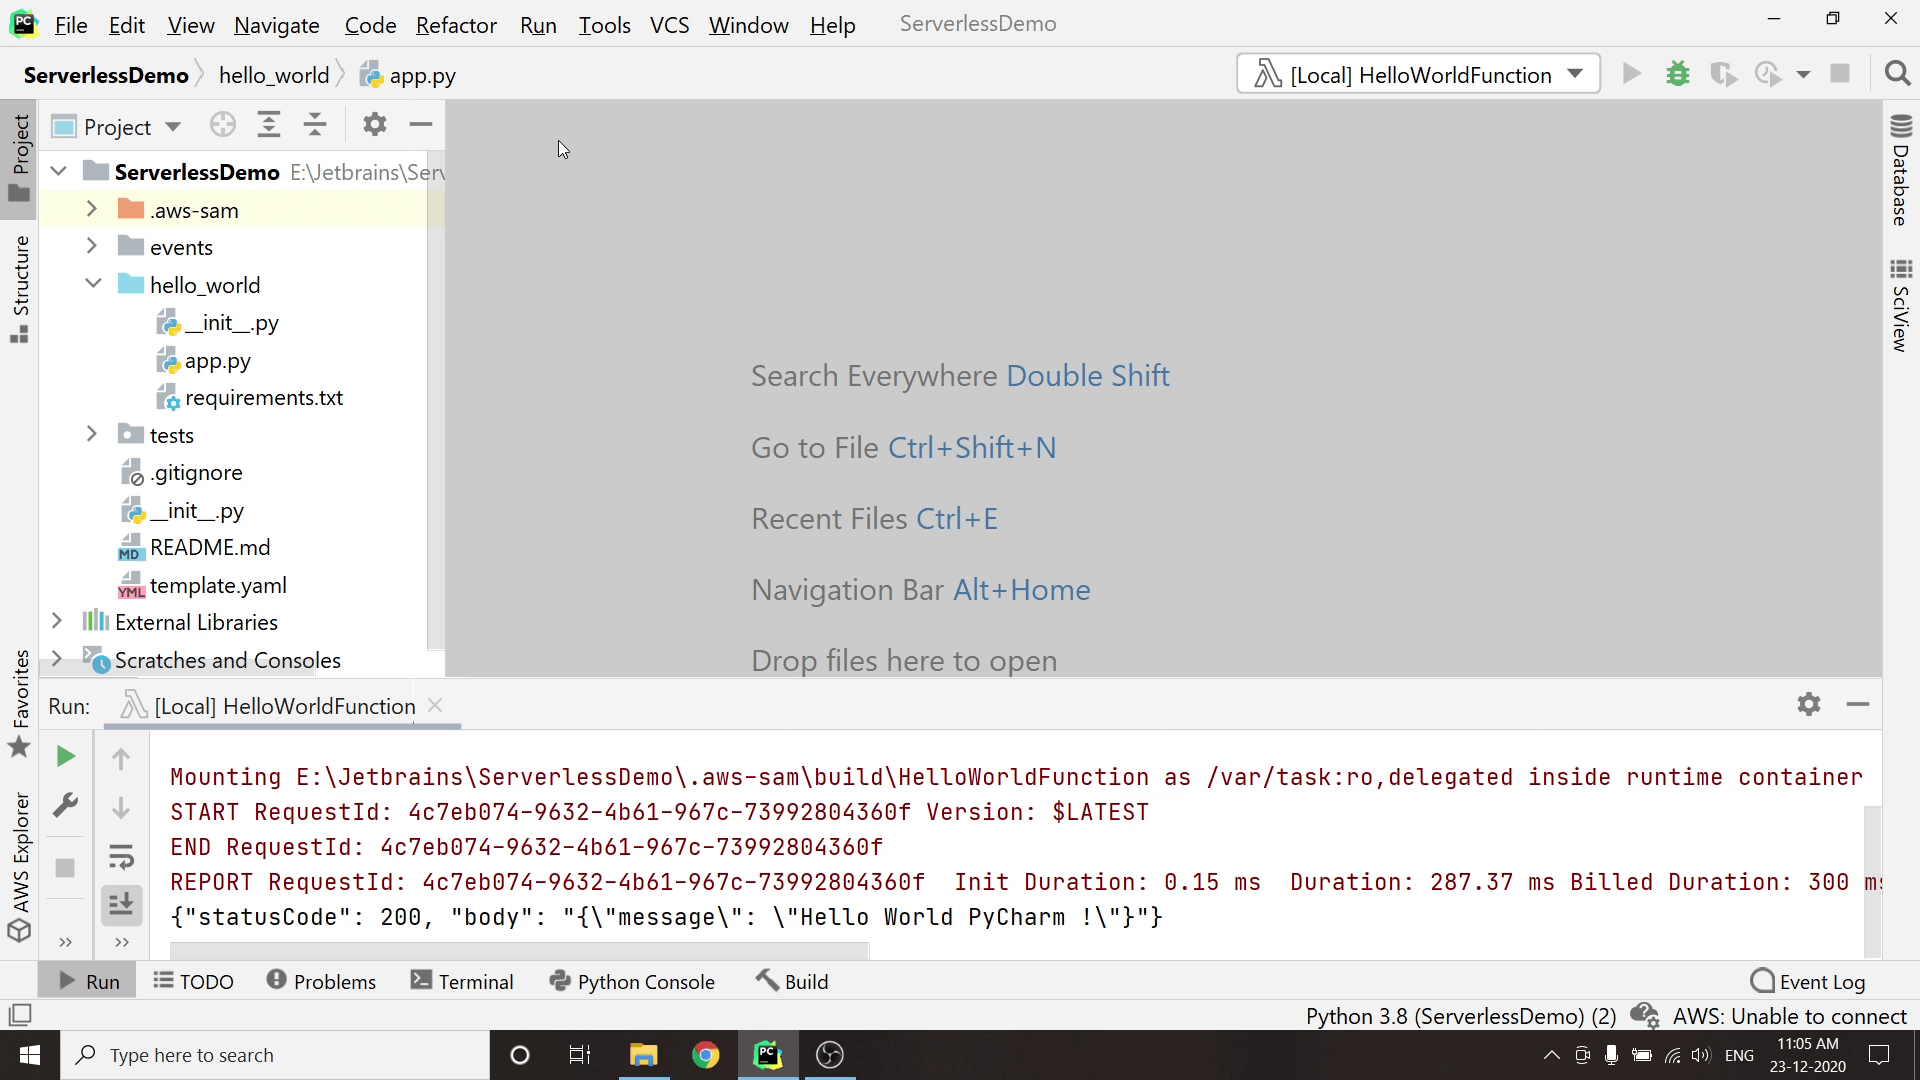This screenshot has height=1080, width=1920.
Task: Open the Event Log
Action: pos(1808,982)
